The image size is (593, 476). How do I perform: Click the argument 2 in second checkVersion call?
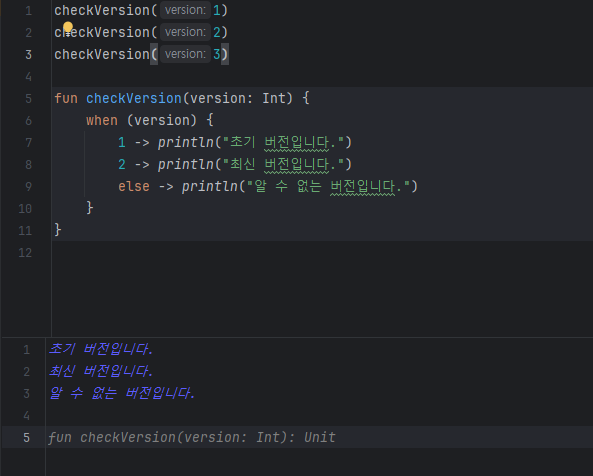(217, 32)
